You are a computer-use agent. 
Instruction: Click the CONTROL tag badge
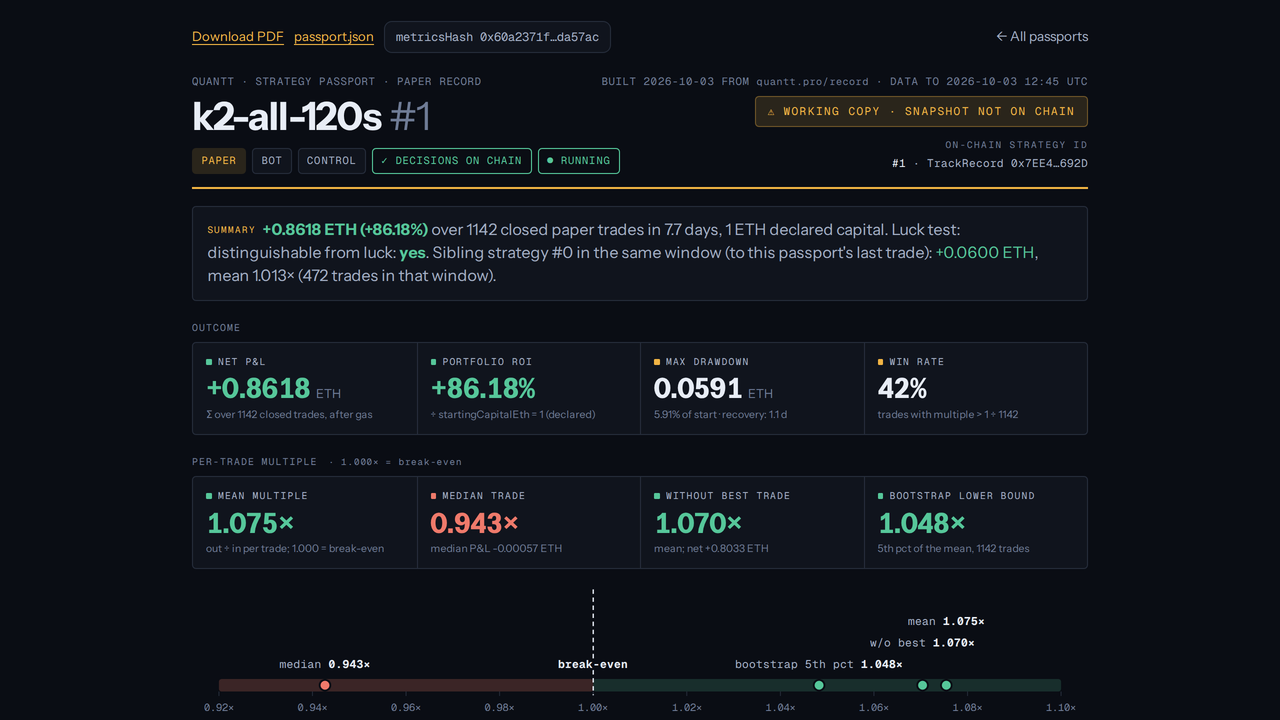coord(331,161)
